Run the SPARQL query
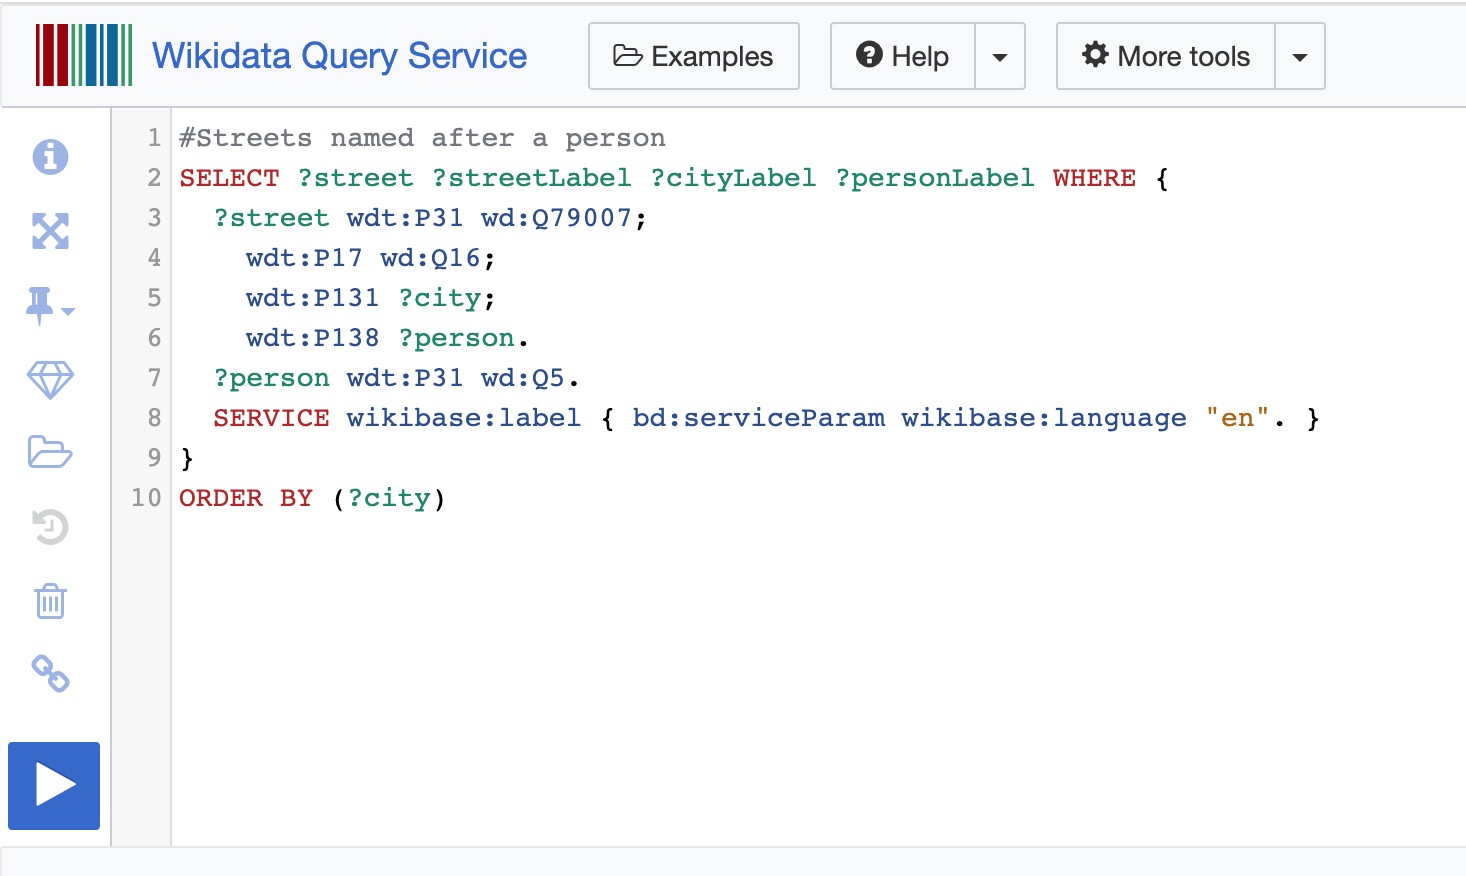The width and height of the screenshot is (1466, 876). point(53,786)
